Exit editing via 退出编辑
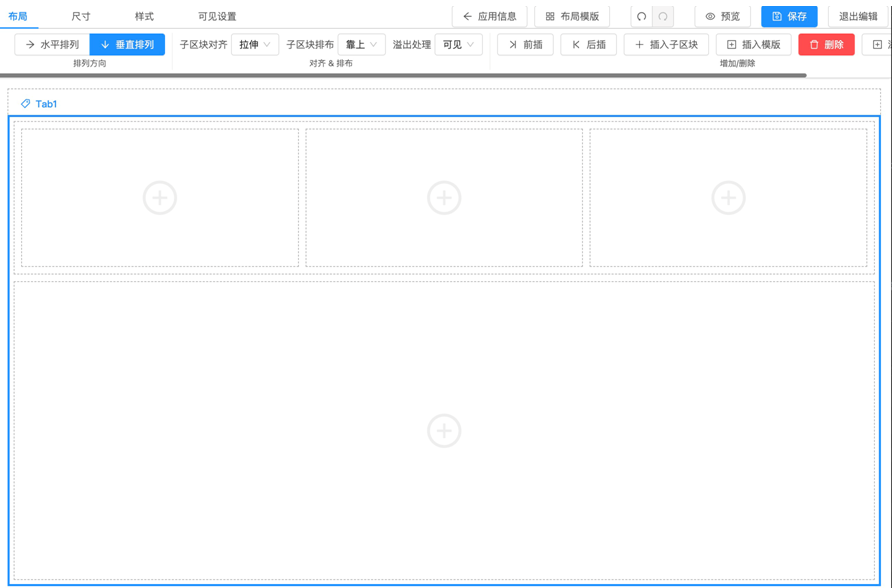892x588 pixels. [858, 16]
